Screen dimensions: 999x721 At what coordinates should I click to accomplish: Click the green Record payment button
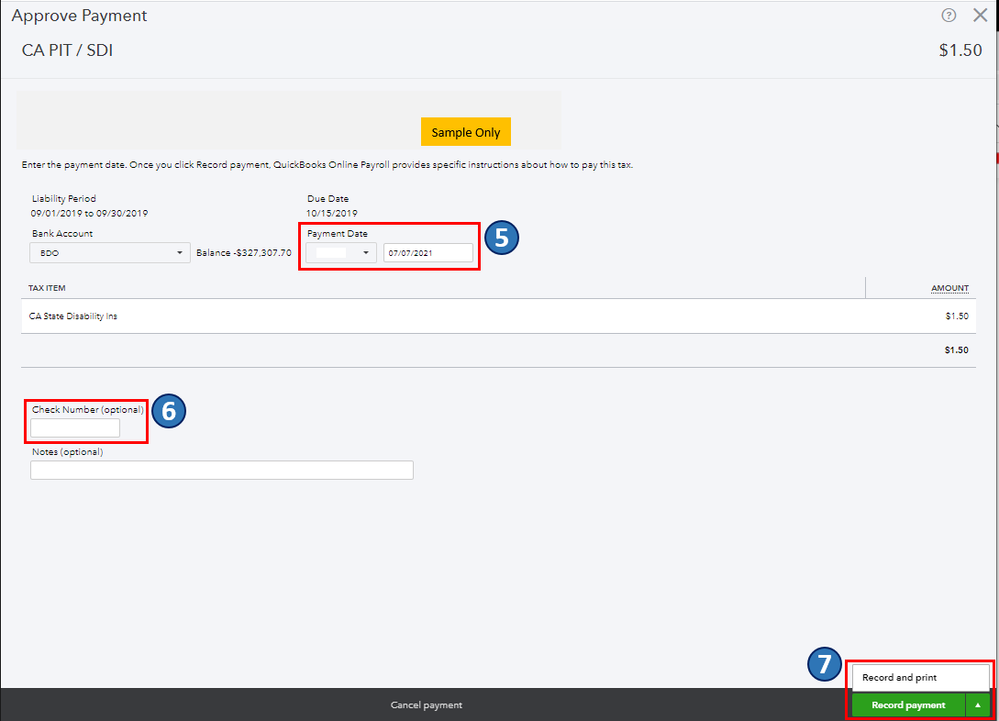pyautogui.click(x=909, y=705)
